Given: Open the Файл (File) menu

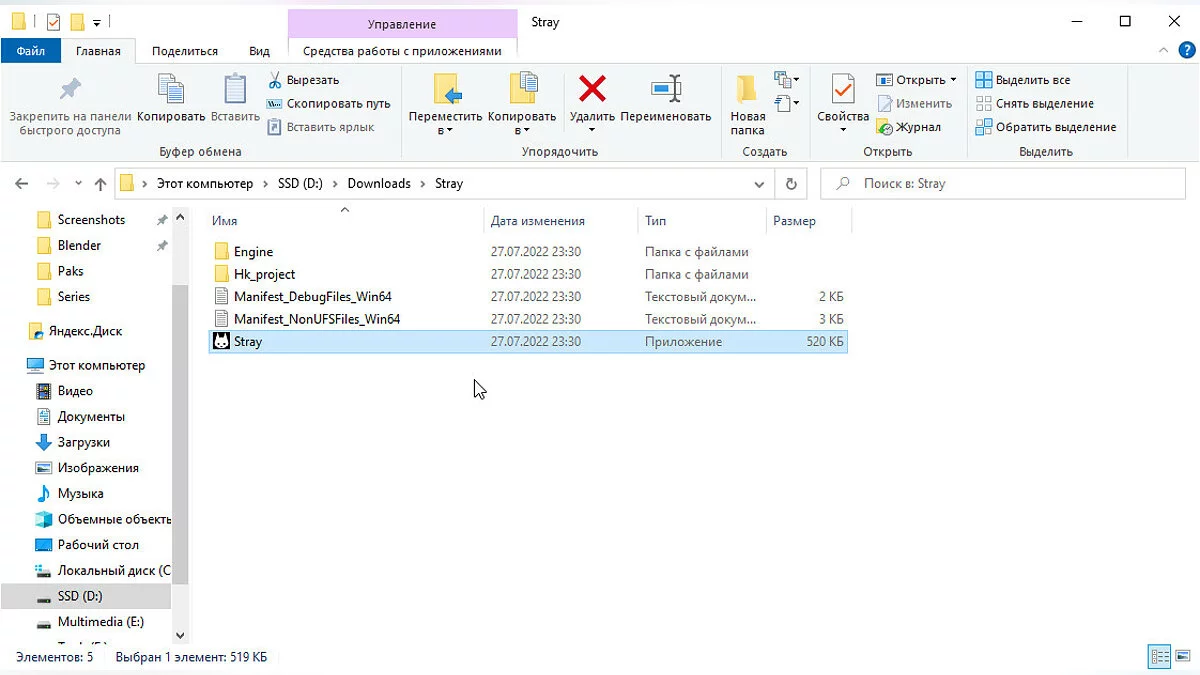Looking at the screenshot, I should 30,51.
